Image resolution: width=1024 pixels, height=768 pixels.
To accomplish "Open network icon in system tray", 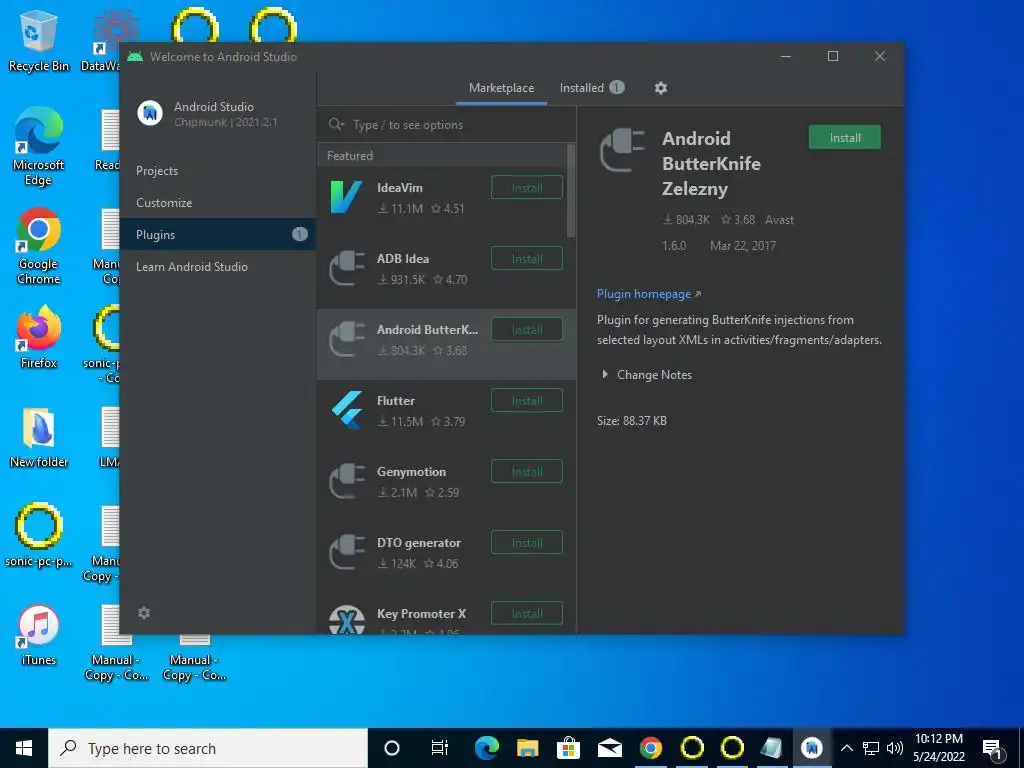I will point(871,748).
